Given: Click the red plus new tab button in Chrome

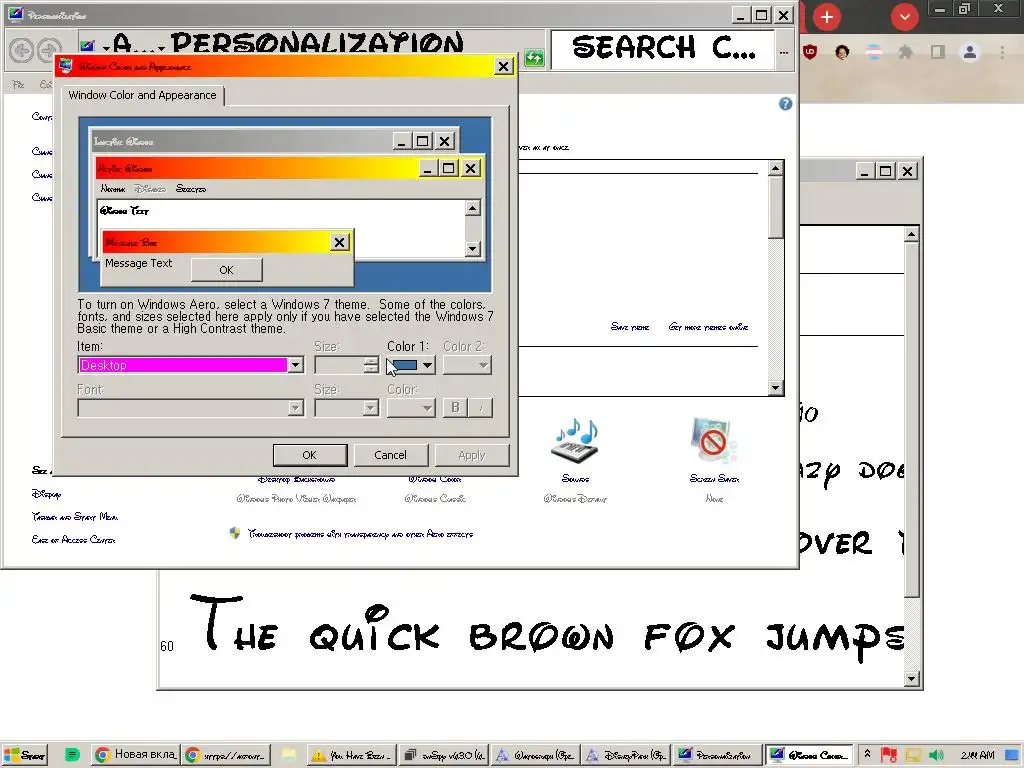Looking at the screenshot, I should tap(827, 17).
